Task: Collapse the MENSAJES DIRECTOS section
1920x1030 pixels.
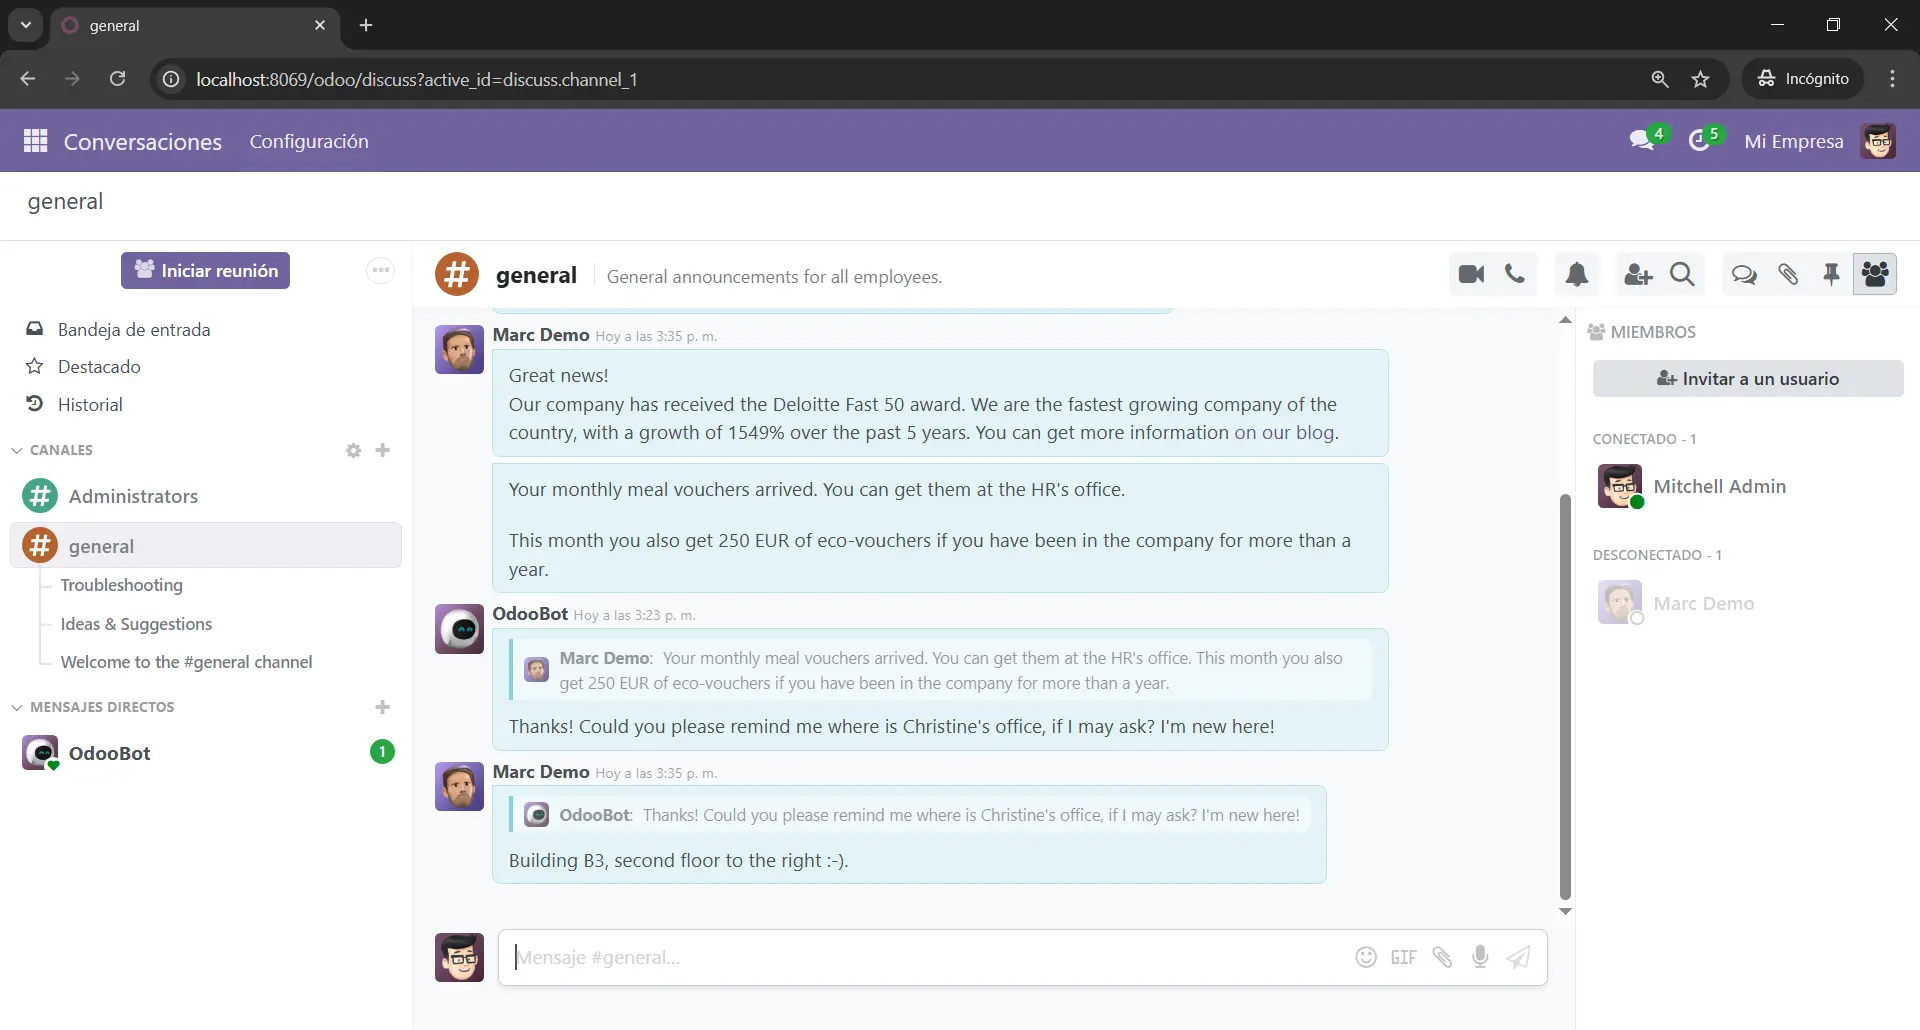Action: tap(17, 708)
